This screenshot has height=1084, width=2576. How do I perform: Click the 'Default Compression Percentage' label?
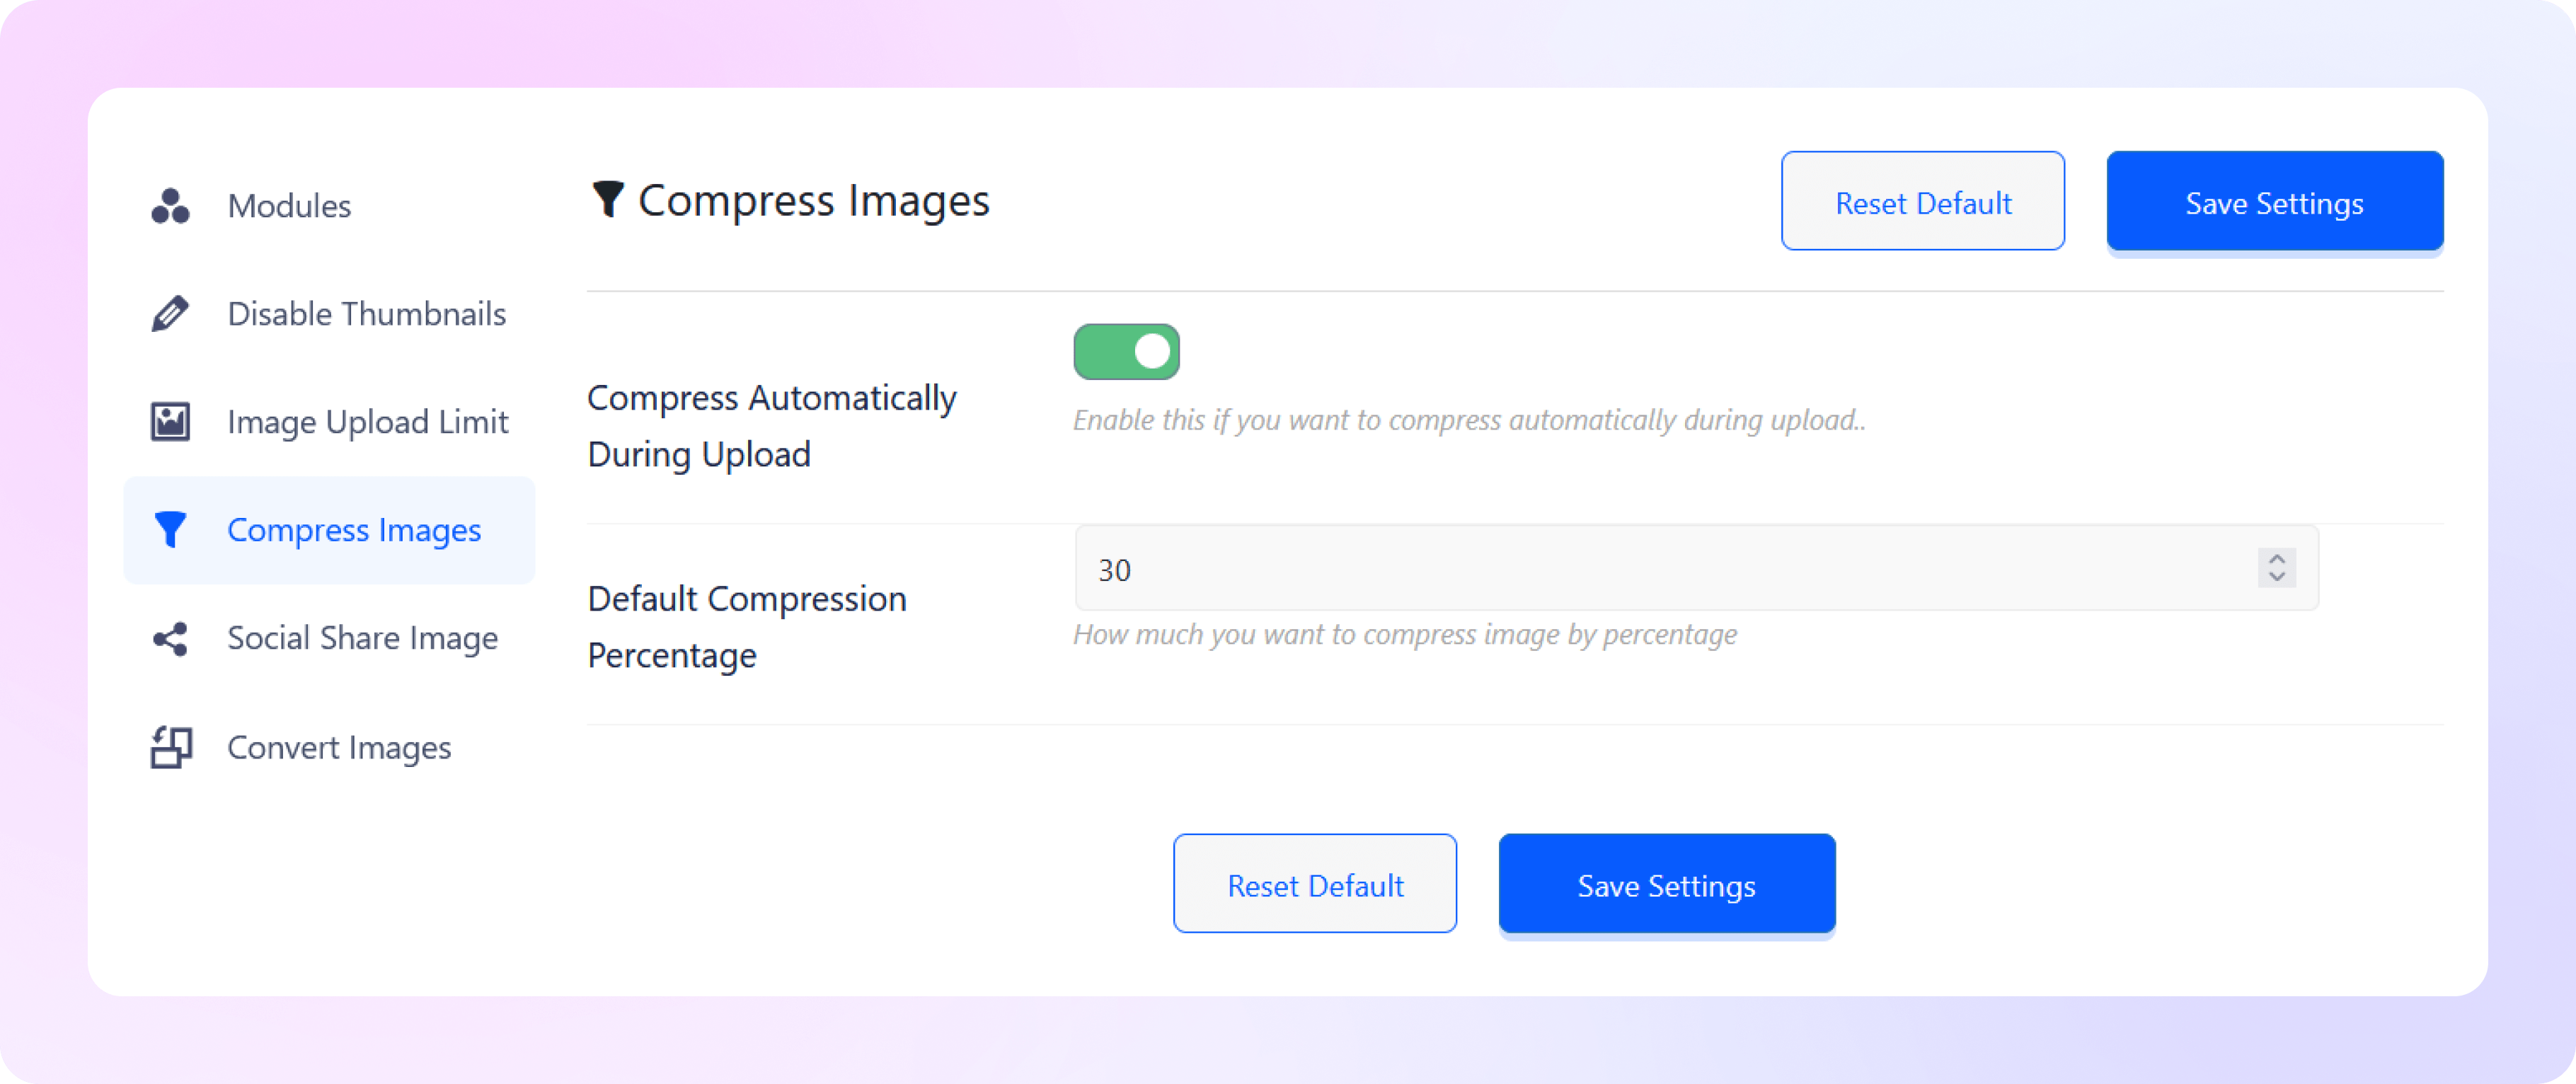coord(746,627)
